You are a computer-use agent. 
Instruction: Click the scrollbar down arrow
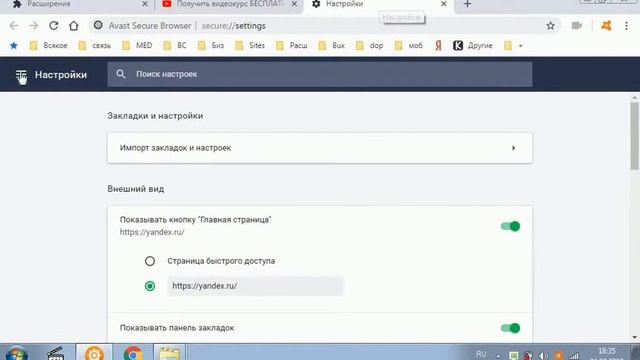[635, 338]
